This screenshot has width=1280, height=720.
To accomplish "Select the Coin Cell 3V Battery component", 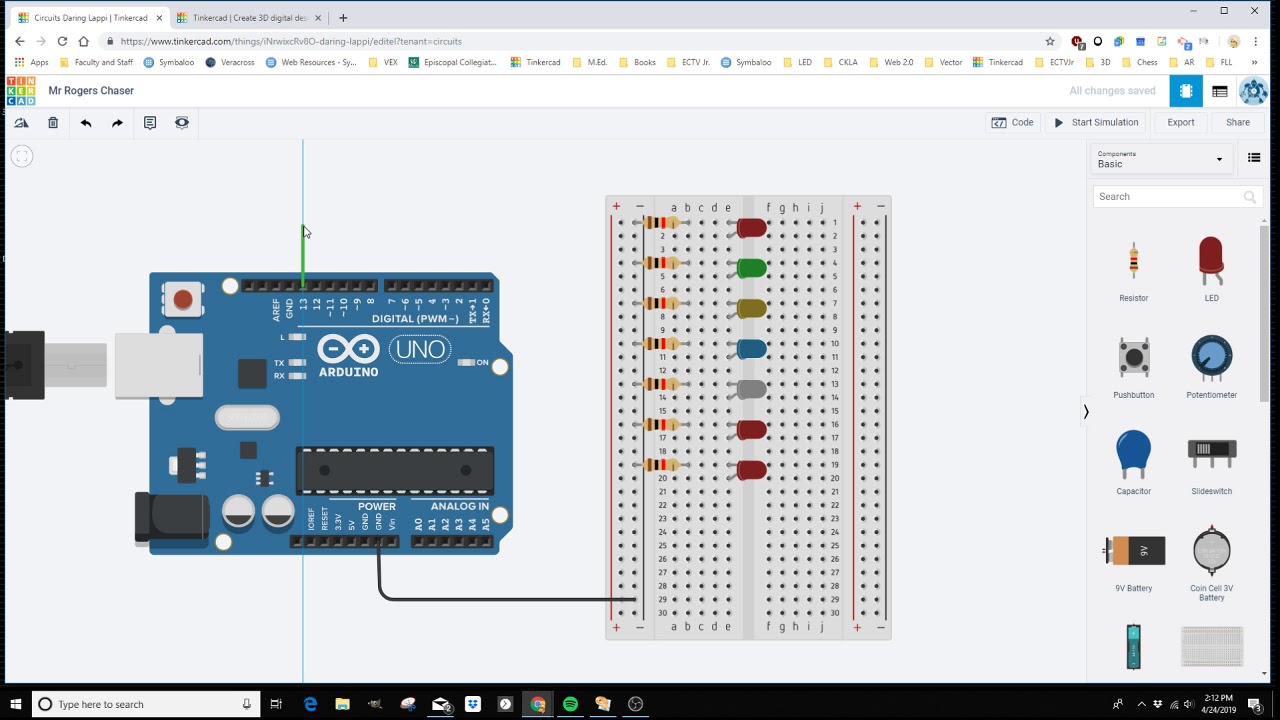I will pyautogui.click(x=1211, y=563).
